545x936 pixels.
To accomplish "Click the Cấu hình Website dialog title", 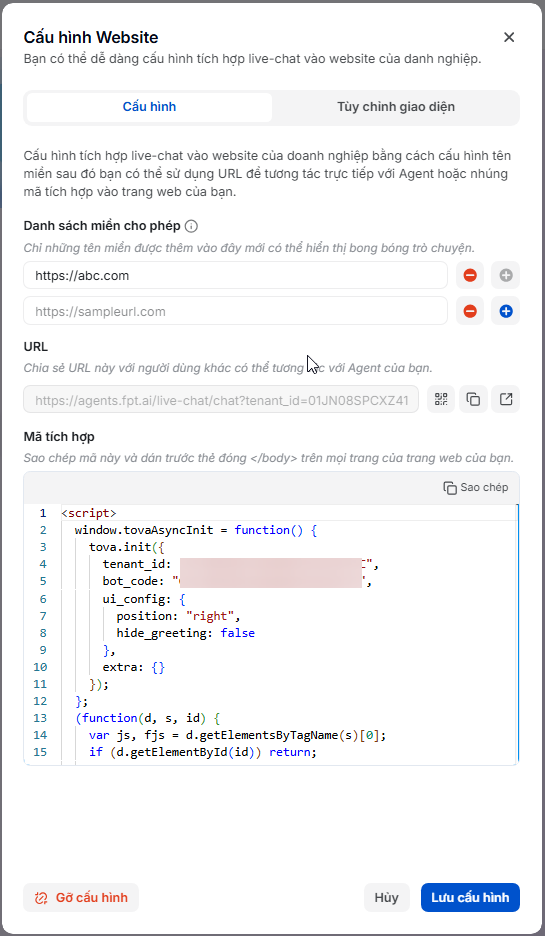I will (x=91, y=38).
